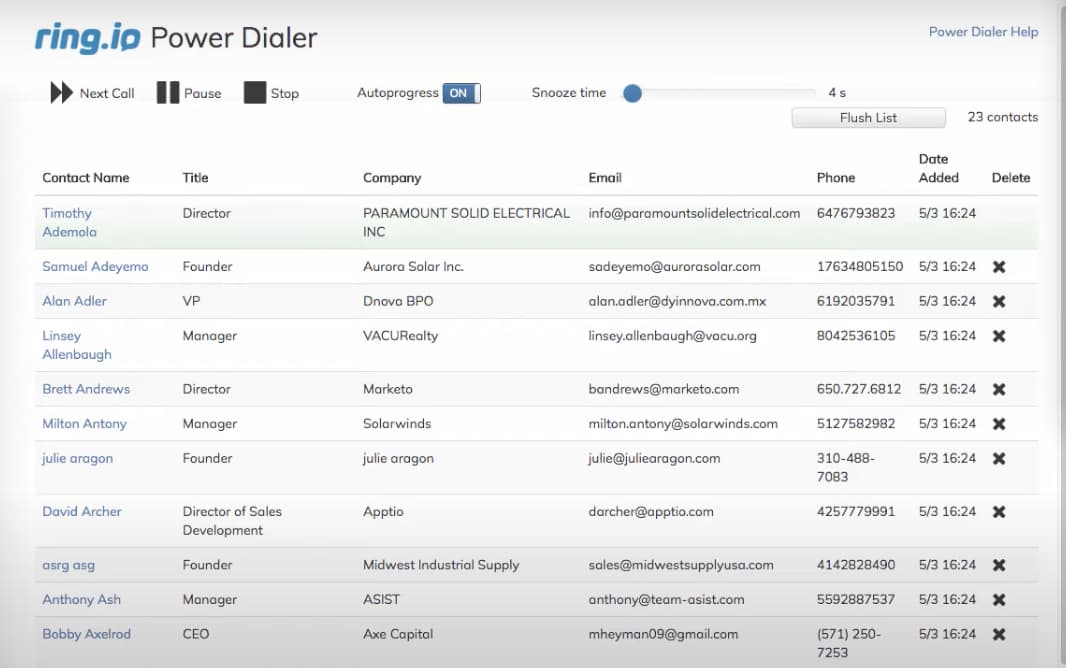The width and height of the screenshot is (1066, 668).
Task: Delete the Samuel Adeyemo contact row
Action: tap(998, 267)
